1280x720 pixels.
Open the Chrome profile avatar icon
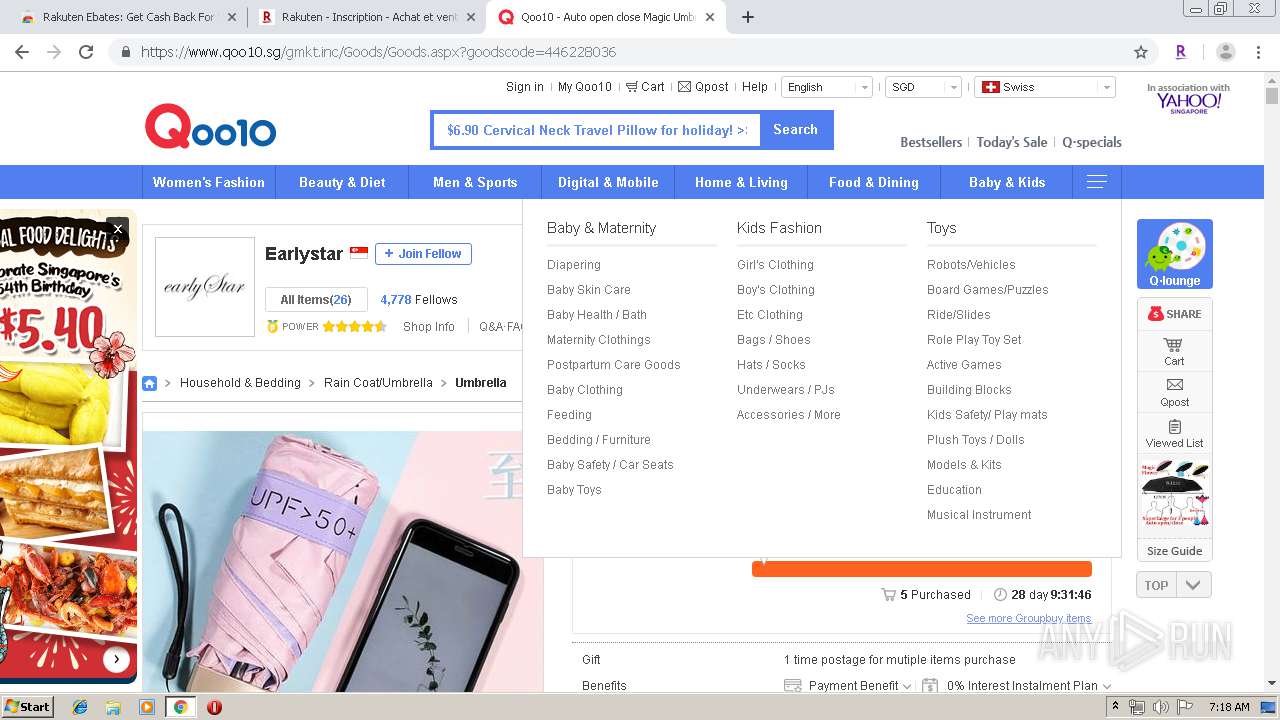(x=1225, y=52)
